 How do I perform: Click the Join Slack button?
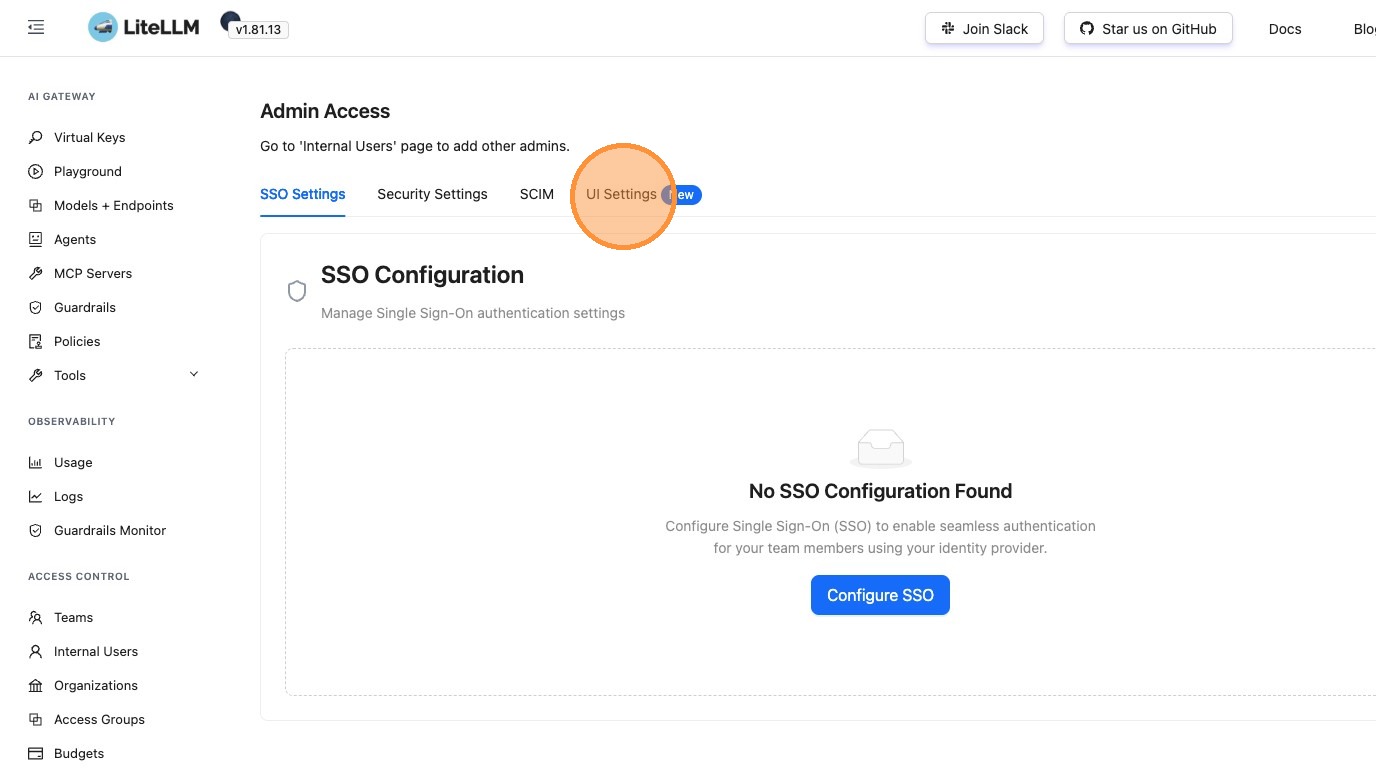984,29
